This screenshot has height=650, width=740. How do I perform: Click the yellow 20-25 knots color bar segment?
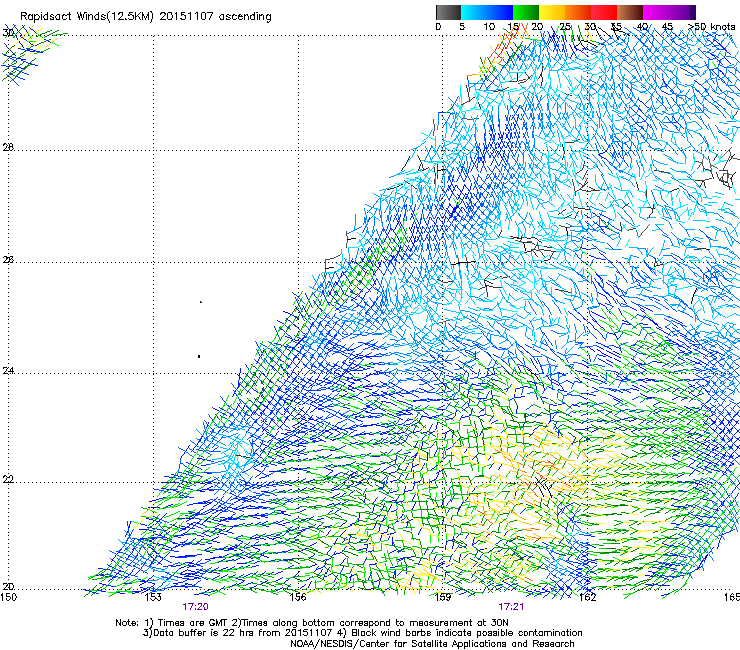(x=552, y=12)
